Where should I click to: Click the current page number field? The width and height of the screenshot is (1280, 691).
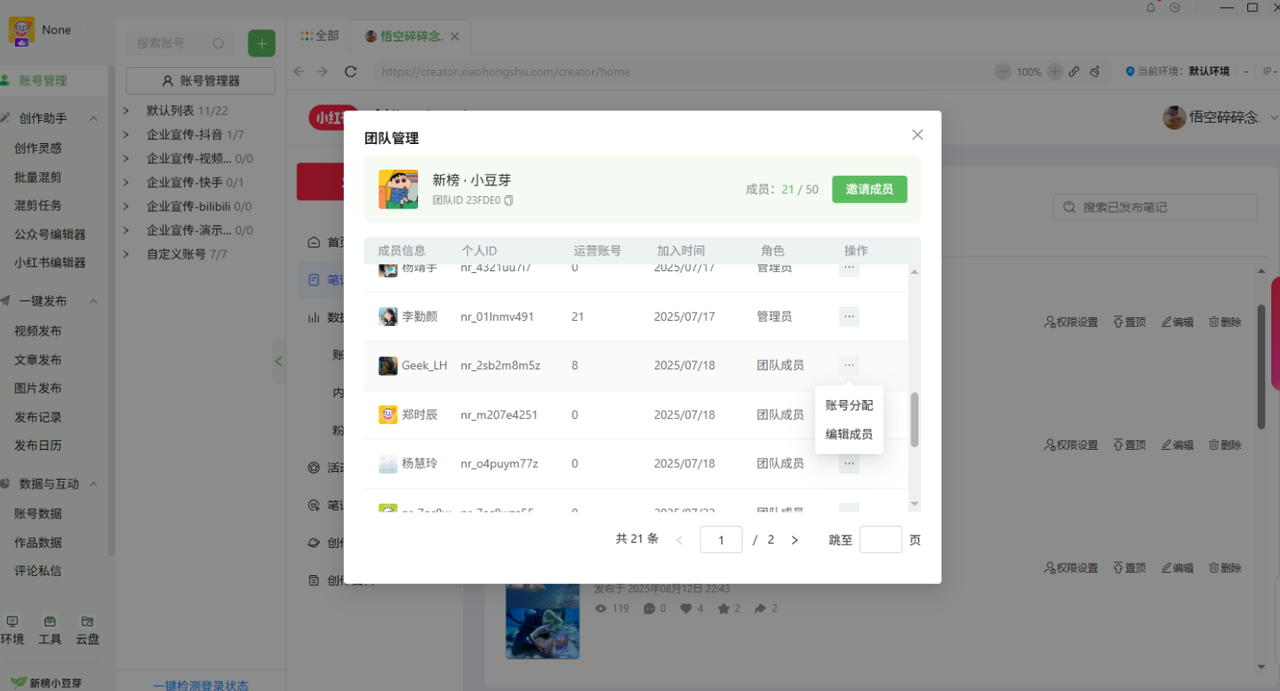pos(721,540)
